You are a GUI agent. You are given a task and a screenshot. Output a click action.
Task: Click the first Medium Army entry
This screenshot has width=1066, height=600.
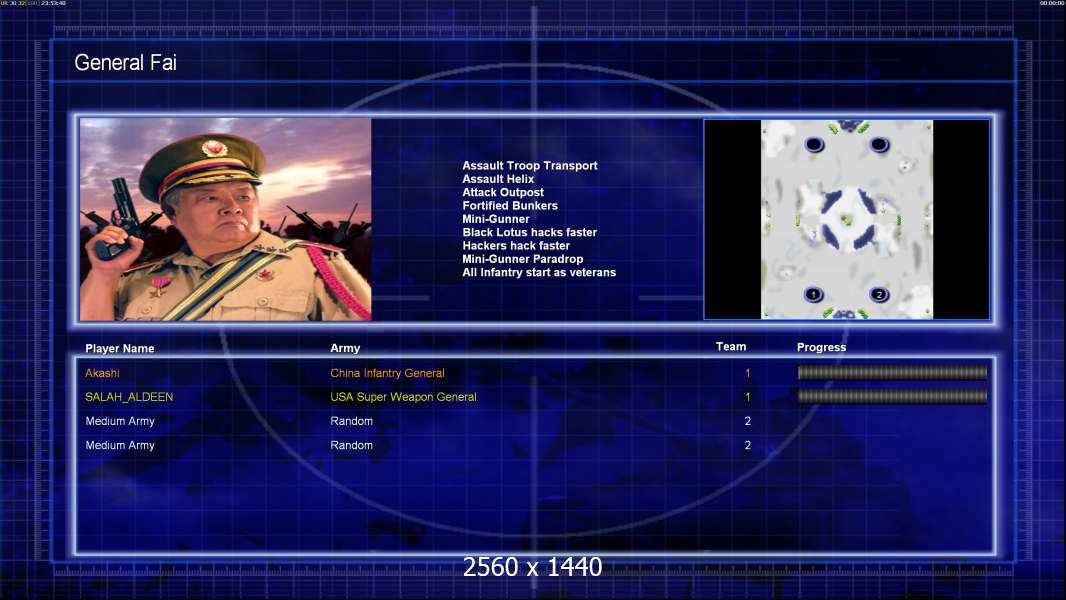(120, 421)
